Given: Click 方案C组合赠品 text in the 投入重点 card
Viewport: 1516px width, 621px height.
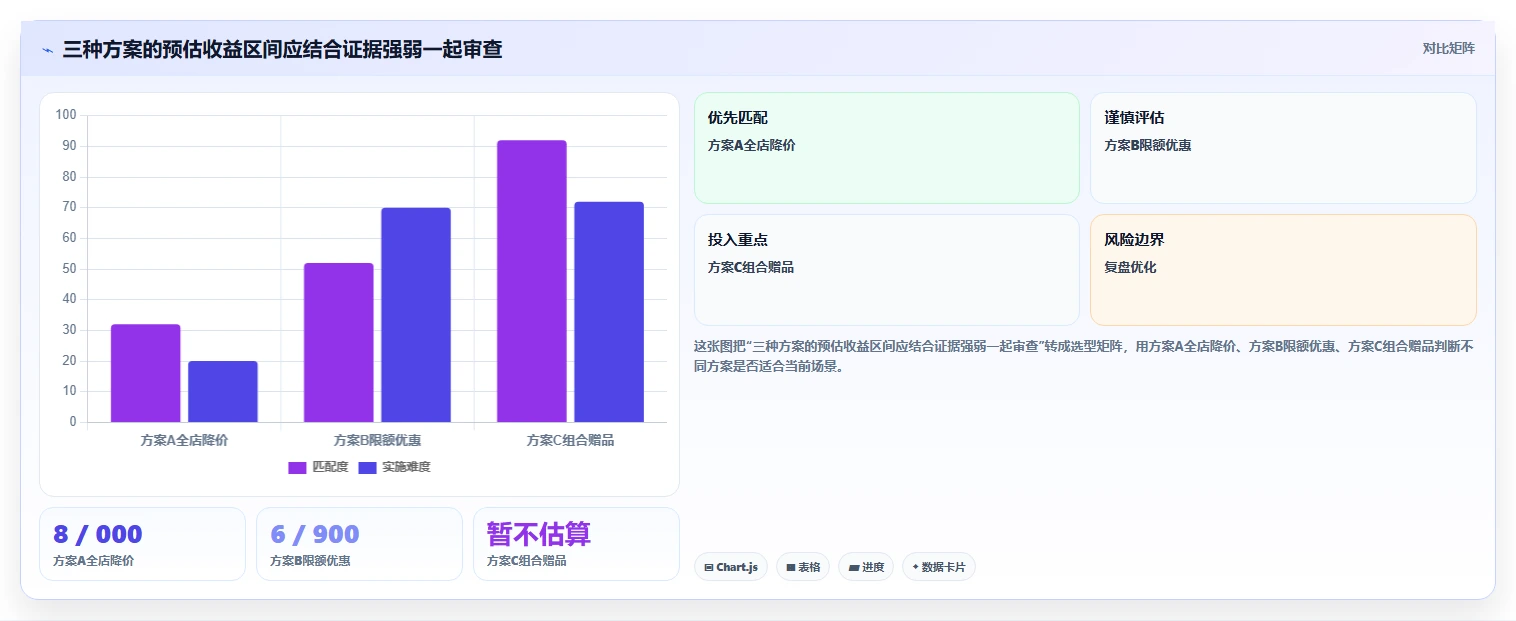Looking at the screenshot, I should click(x=751, y=267).
